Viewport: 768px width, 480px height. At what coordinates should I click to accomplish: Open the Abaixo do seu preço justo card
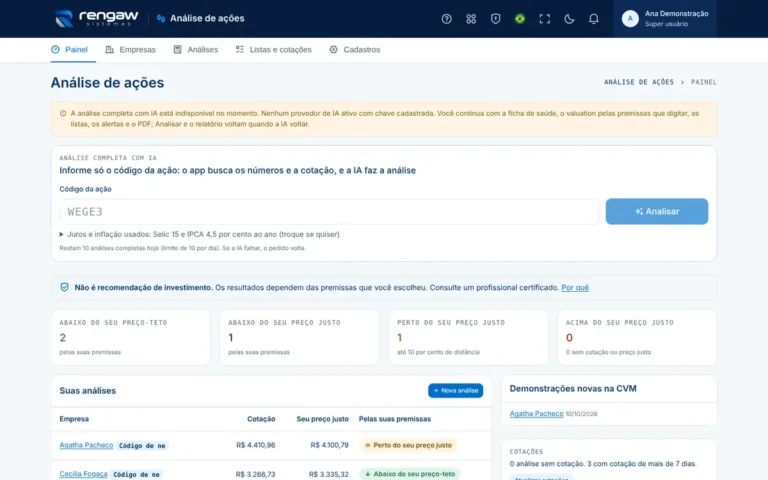point(299,337)
